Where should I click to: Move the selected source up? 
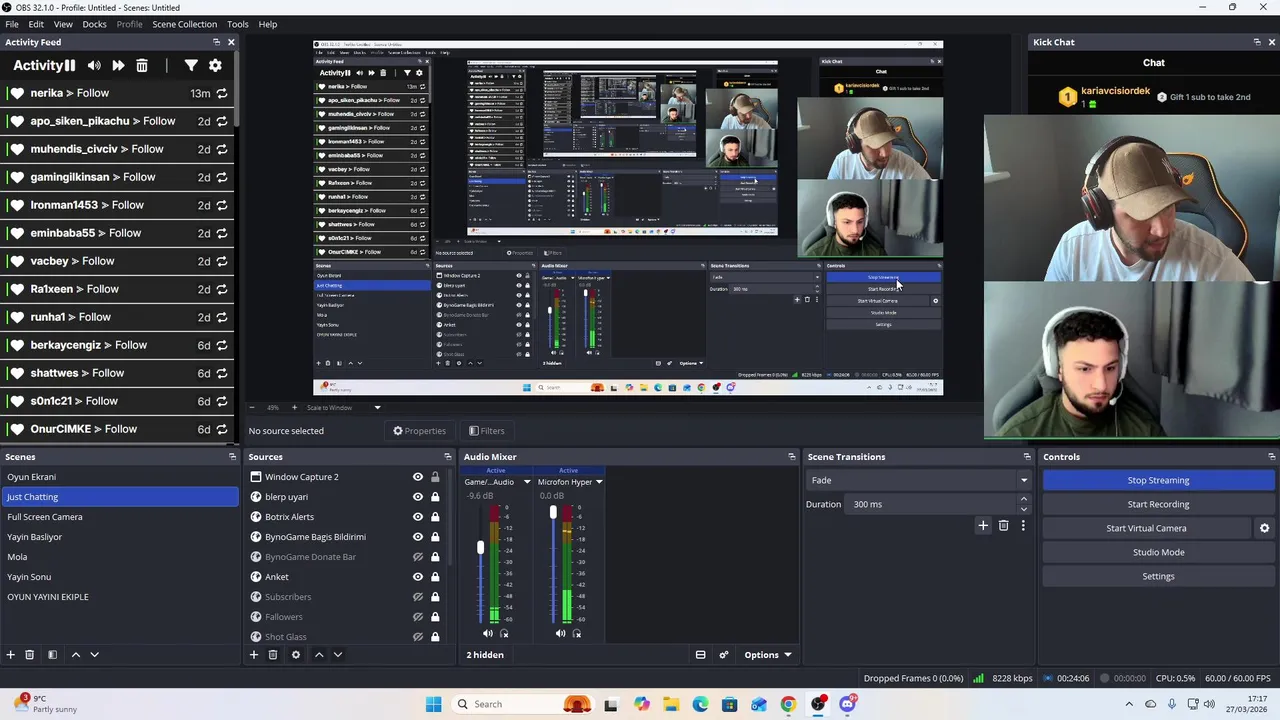(x=319, y=655)
